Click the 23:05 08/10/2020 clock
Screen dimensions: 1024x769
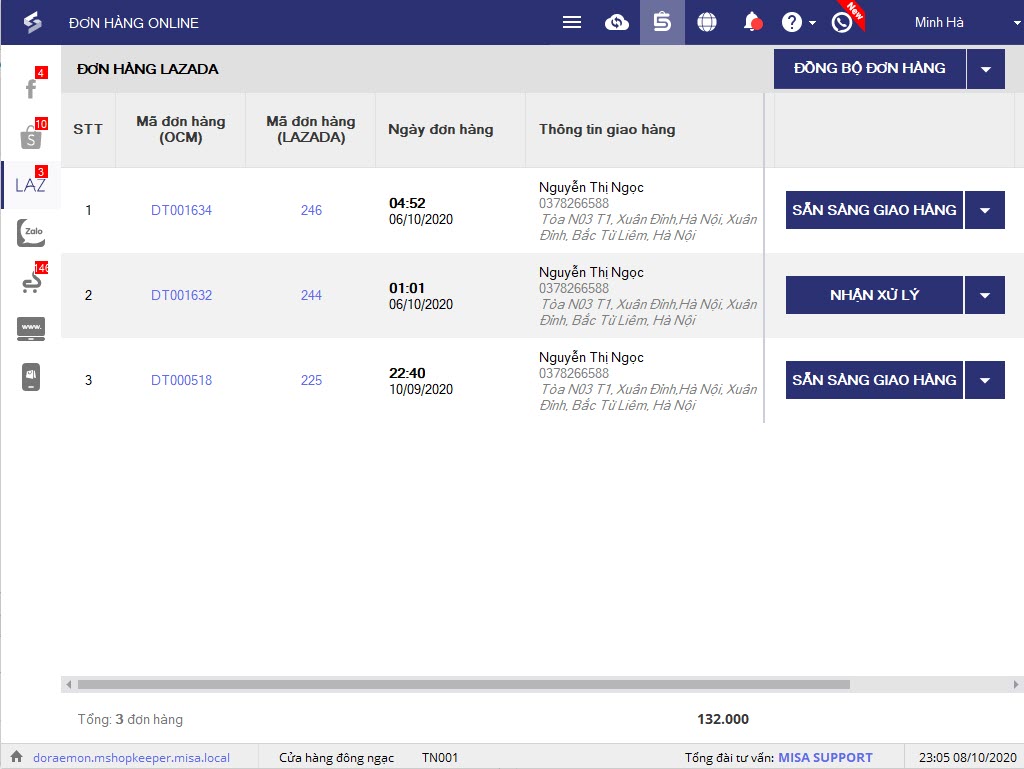tap(967, 757)
